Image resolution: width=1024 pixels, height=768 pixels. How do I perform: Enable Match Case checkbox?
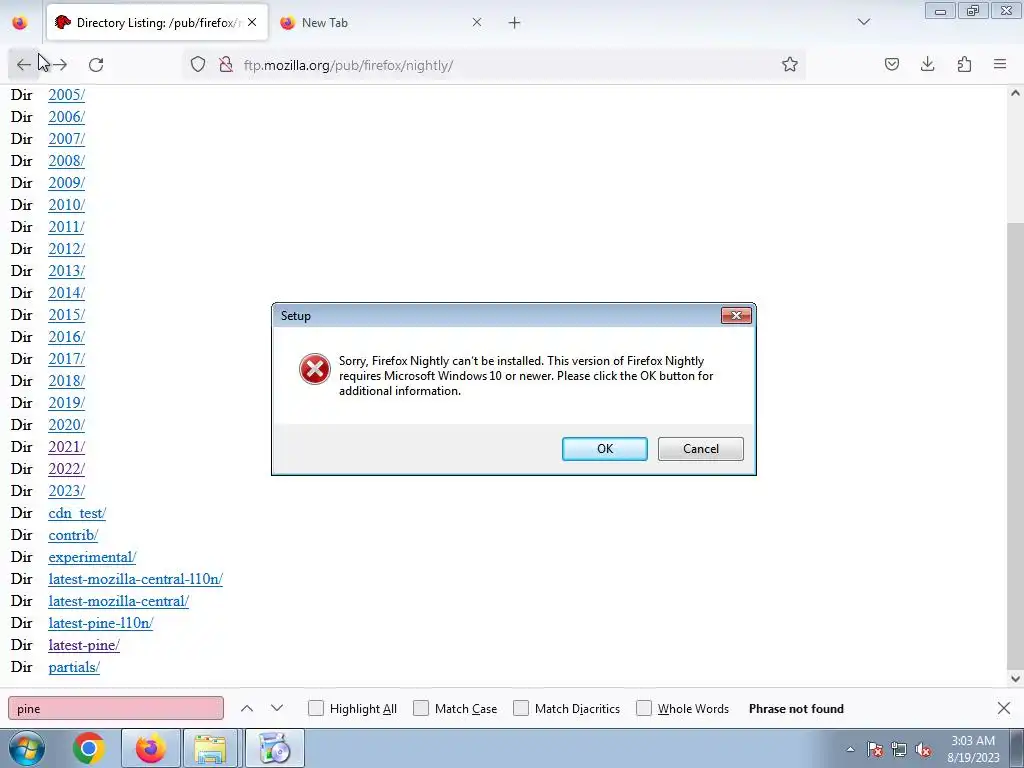pos(421,709)
